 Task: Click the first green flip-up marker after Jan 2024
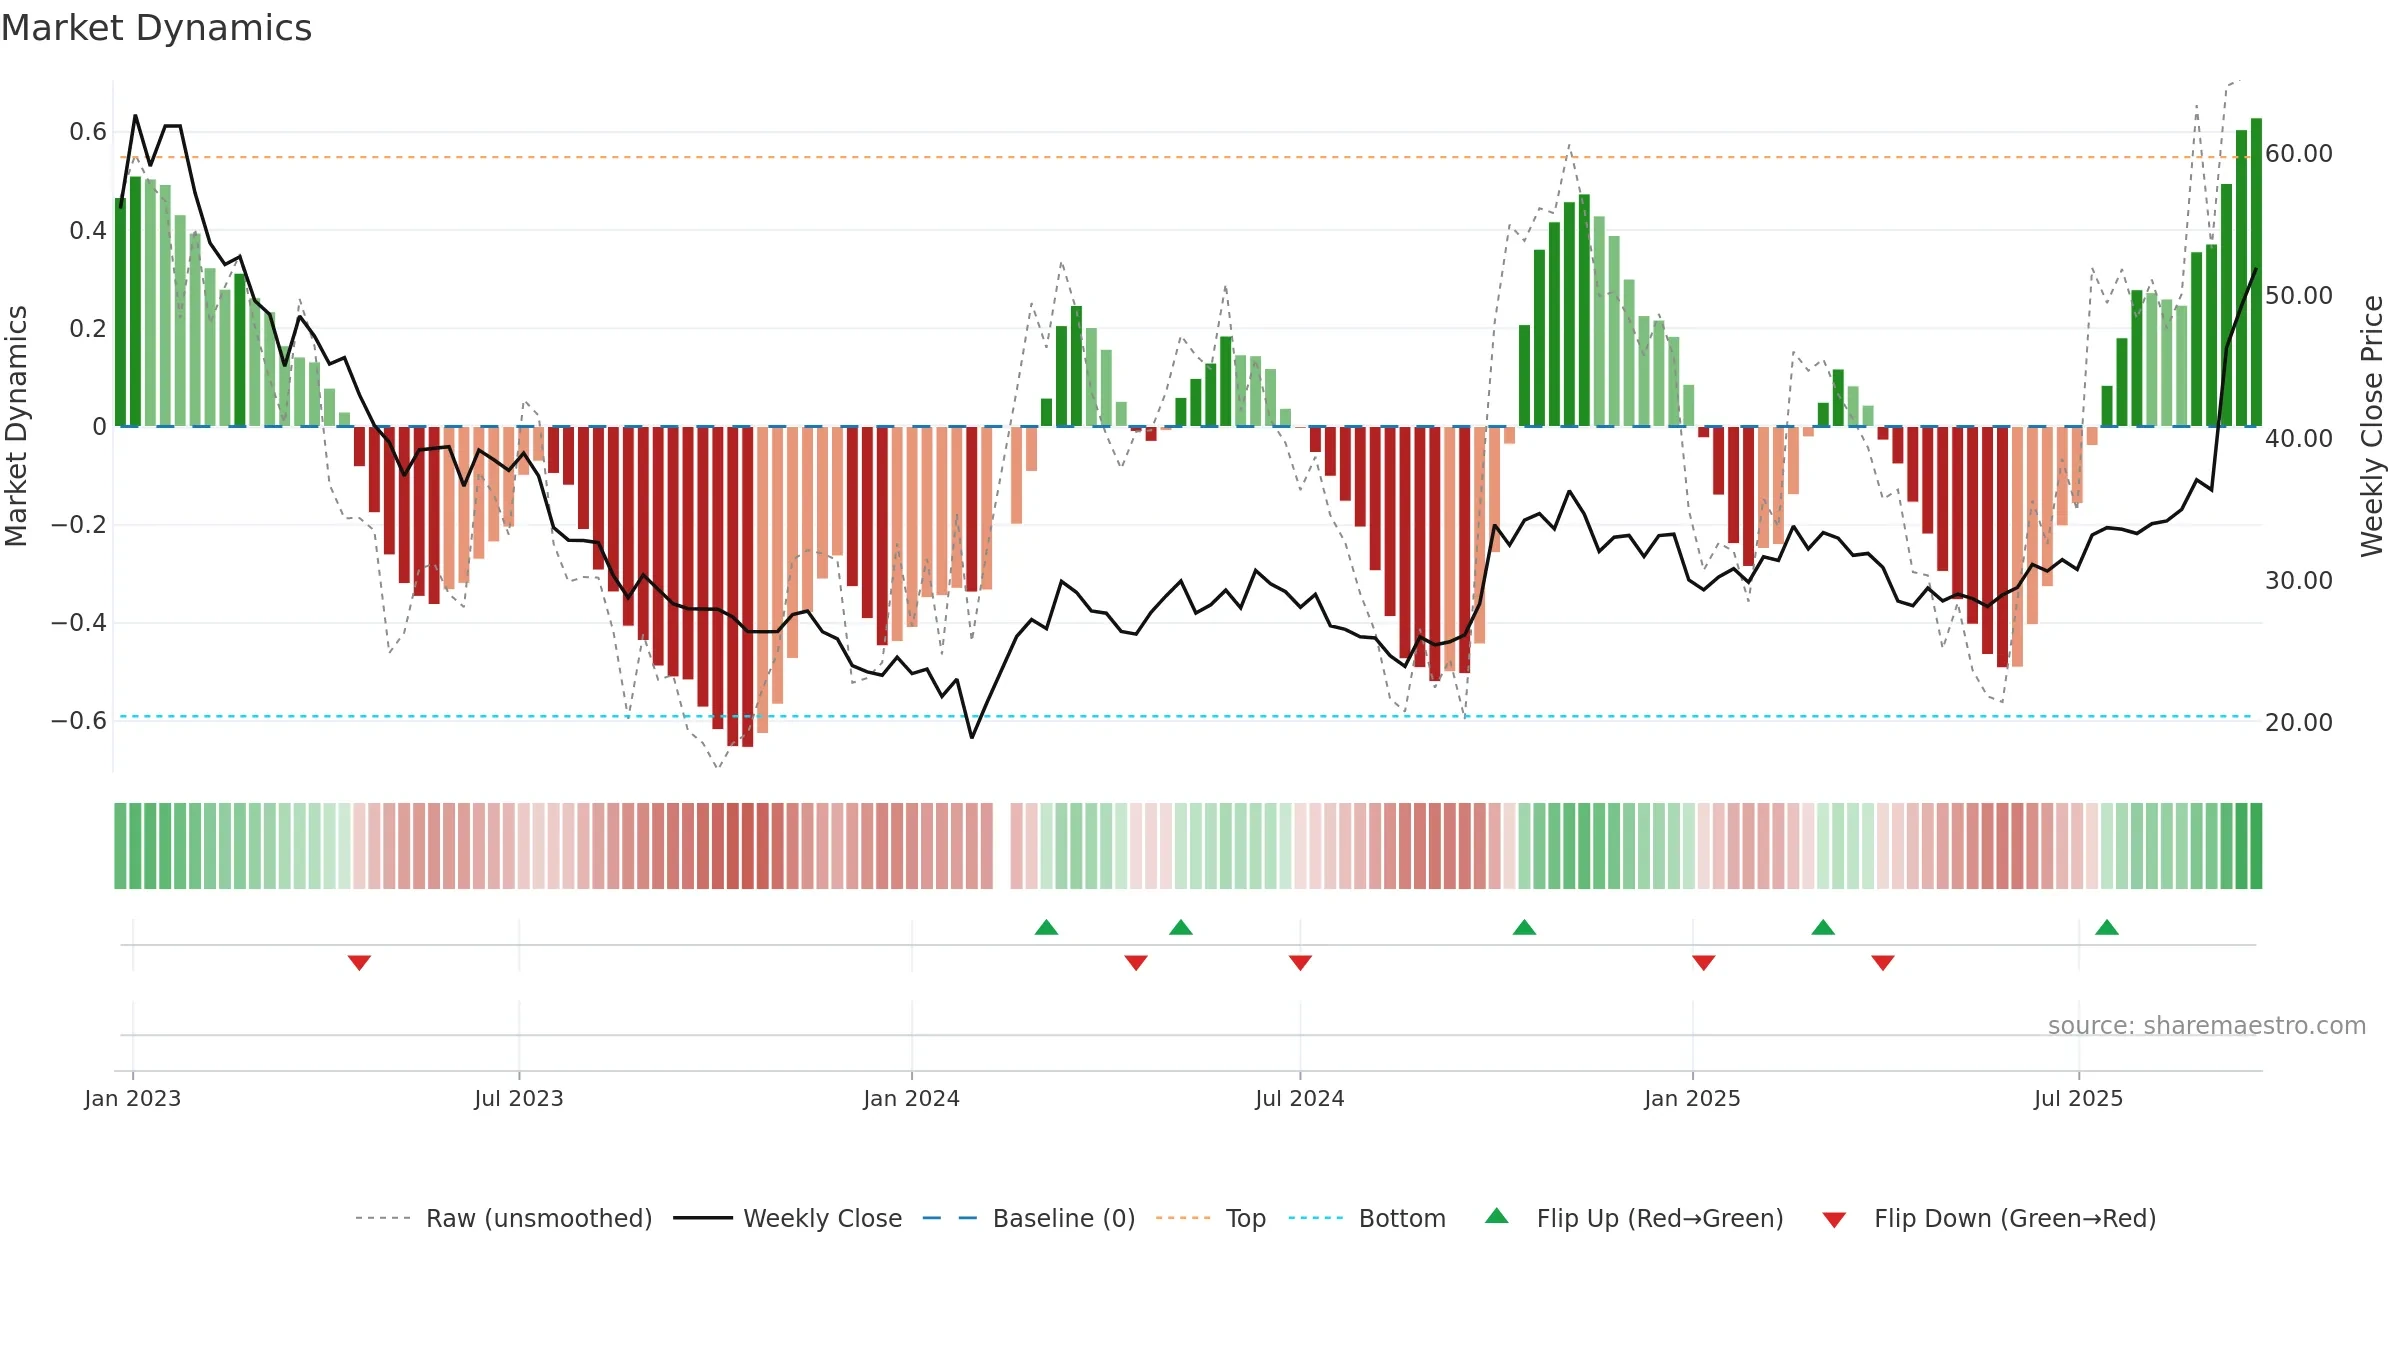point(1046,927)
